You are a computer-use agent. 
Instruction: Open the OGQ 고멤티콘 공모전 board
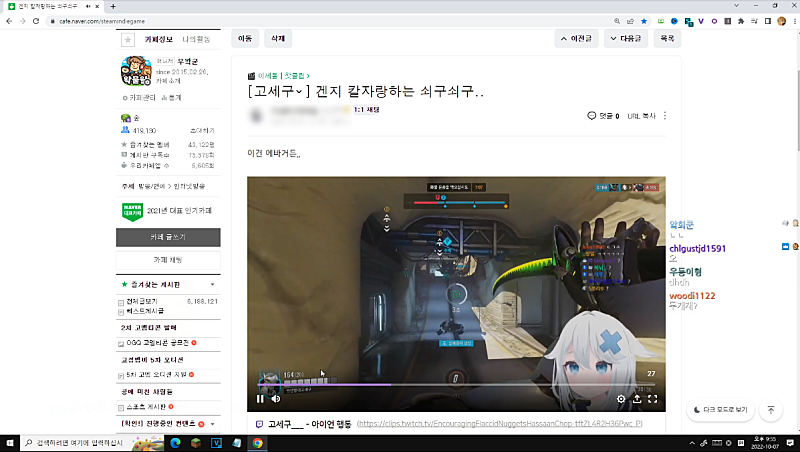tap(158, 343)
